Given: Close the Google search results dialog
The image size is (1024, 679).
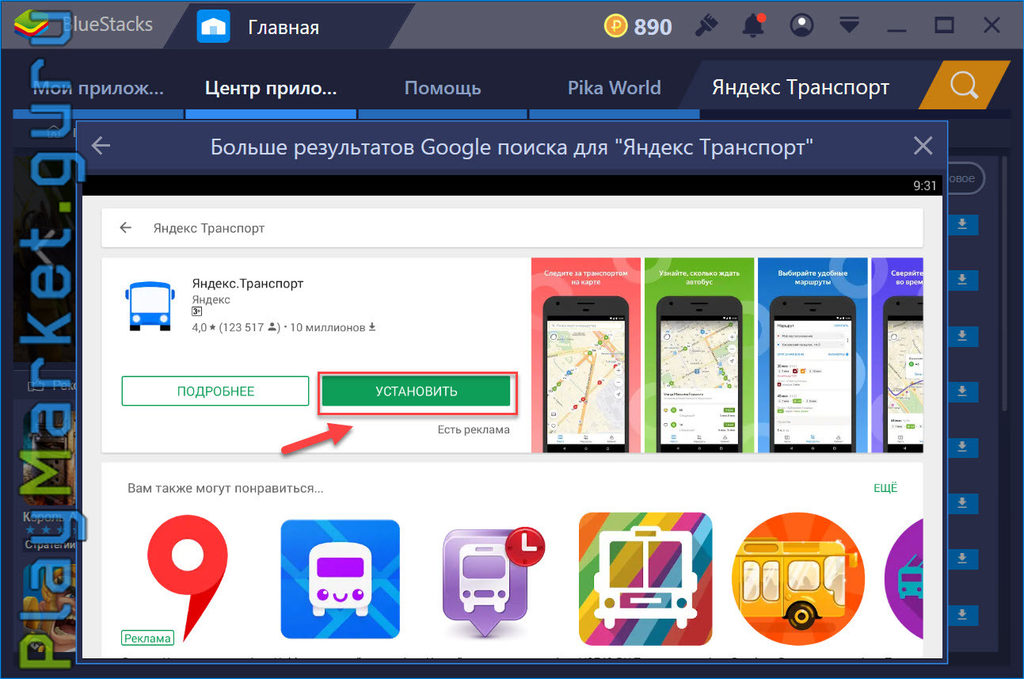Looking at the screenshot, I should click(x=923, y=146).
